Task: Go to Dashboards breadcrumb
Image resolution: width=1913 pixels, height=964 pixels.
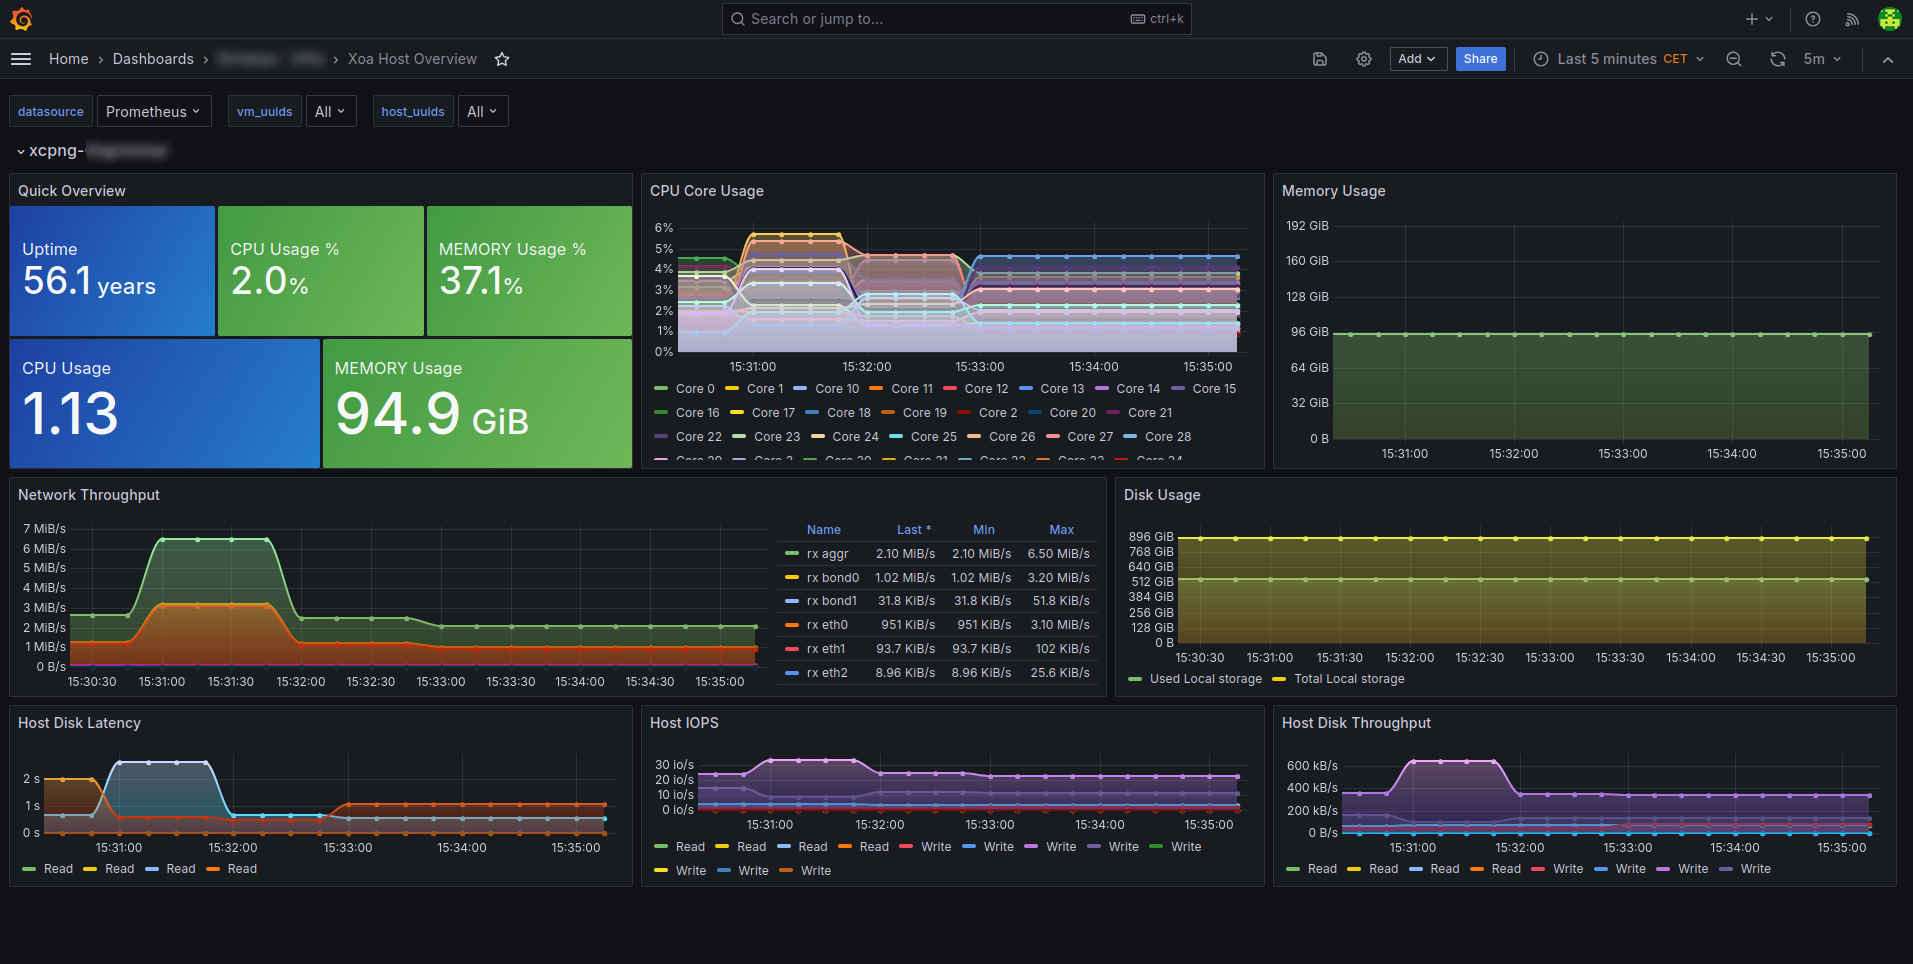Action: (153, 59)
